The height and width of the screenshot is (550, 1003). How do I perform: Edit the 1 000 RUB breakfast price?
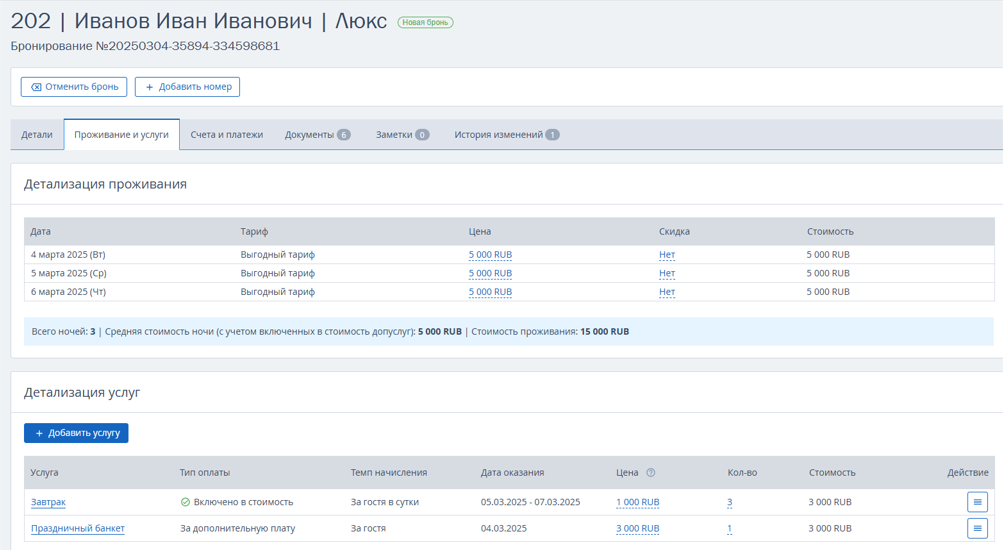coord(638,502)
